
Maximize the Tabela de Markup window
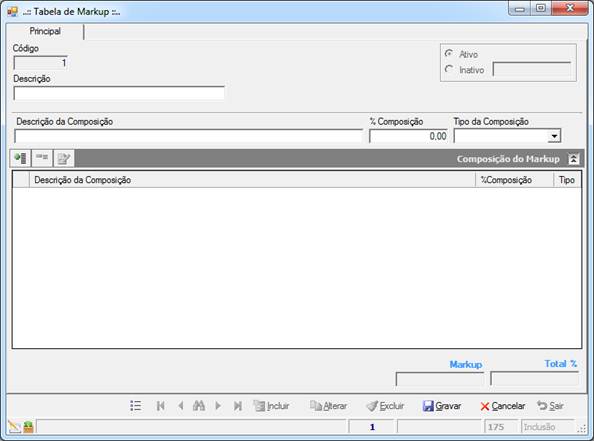click(541, 8)
